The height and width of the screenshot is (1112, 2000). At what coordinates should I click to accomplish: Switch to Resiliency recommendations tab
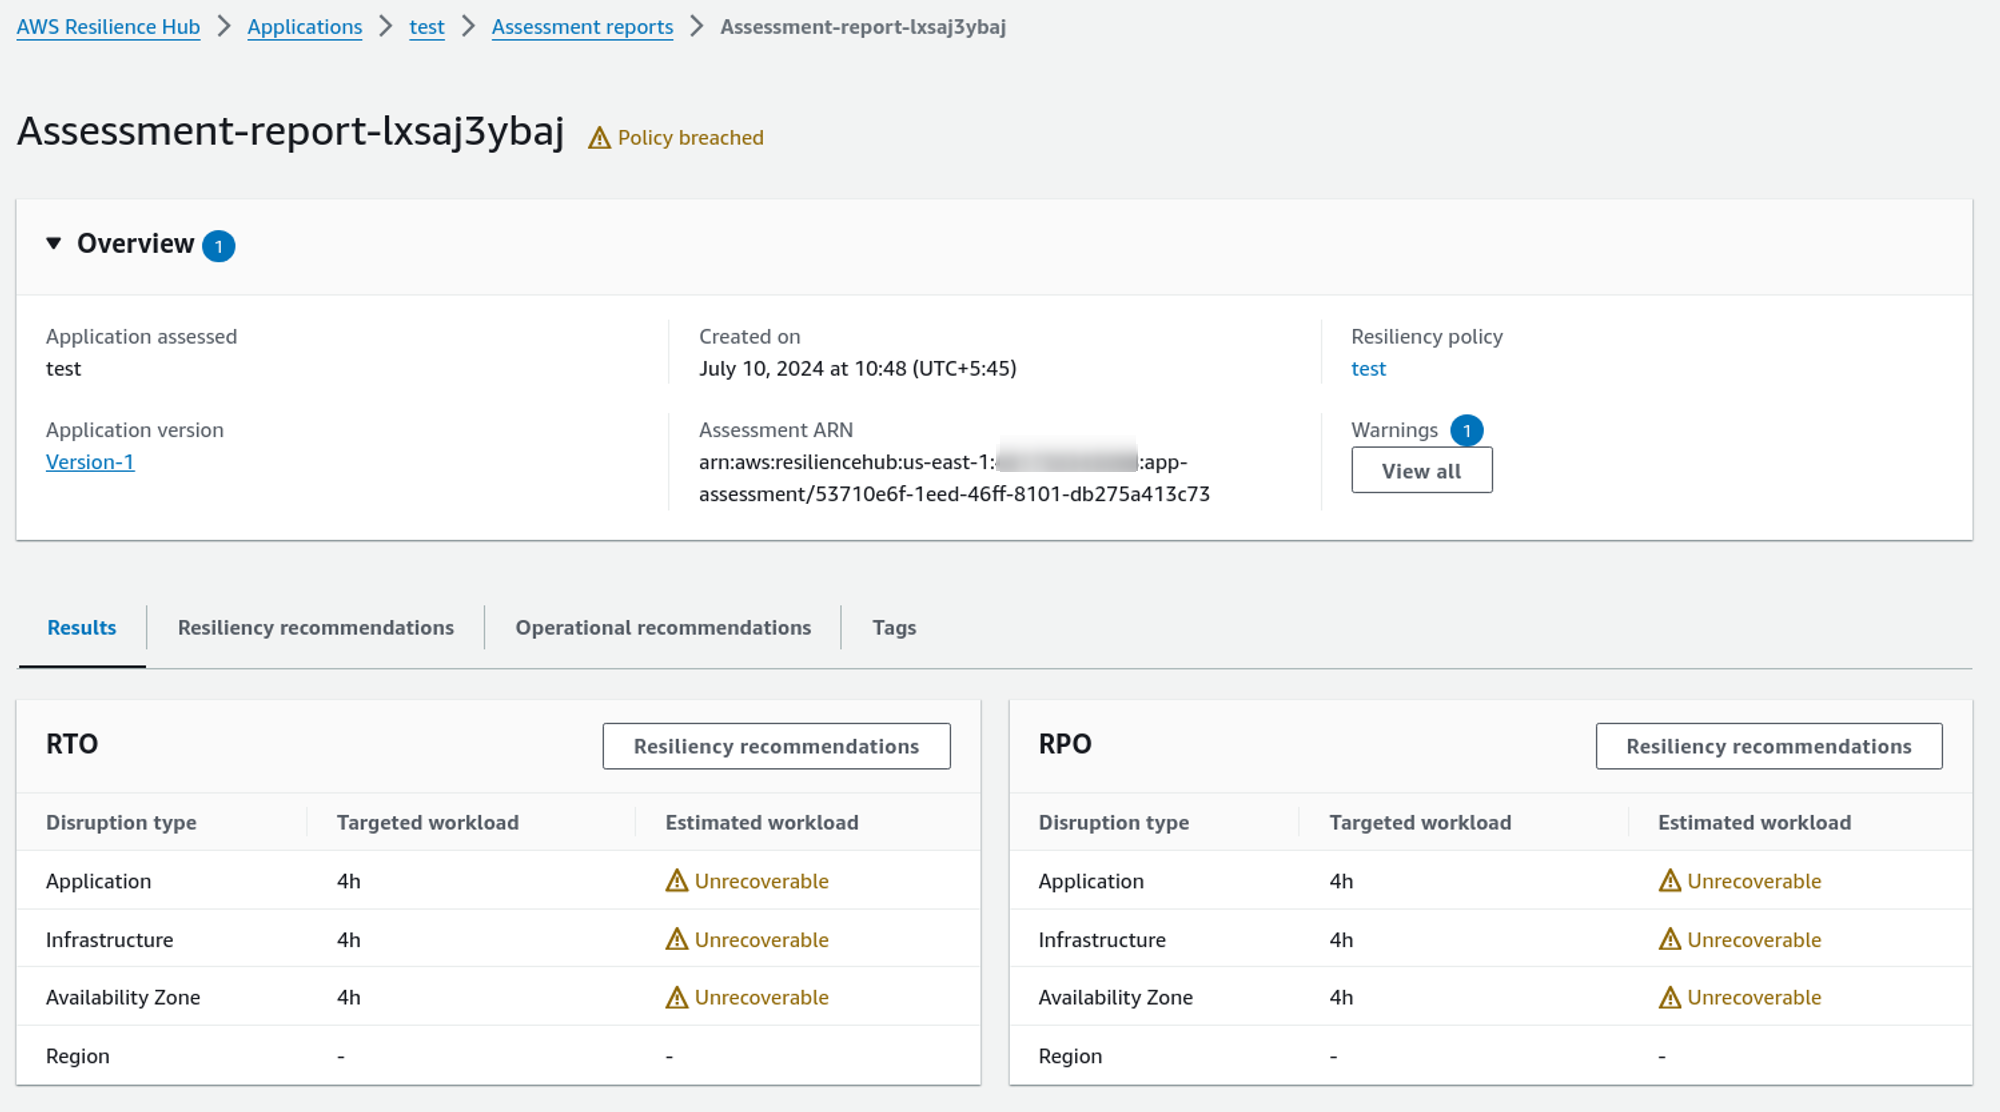(x=315, y=628)
